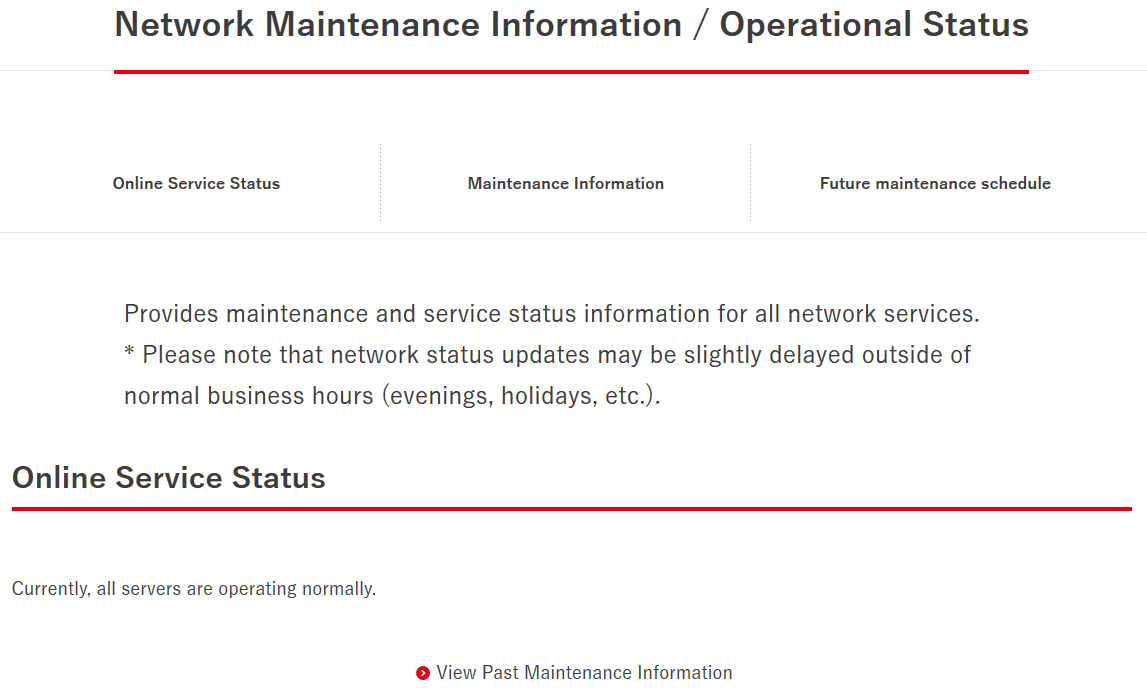The height and width of the screenshot is (688, 1147).
Task: Click the asterisk starting the delay note
Action: coord(130,353)
